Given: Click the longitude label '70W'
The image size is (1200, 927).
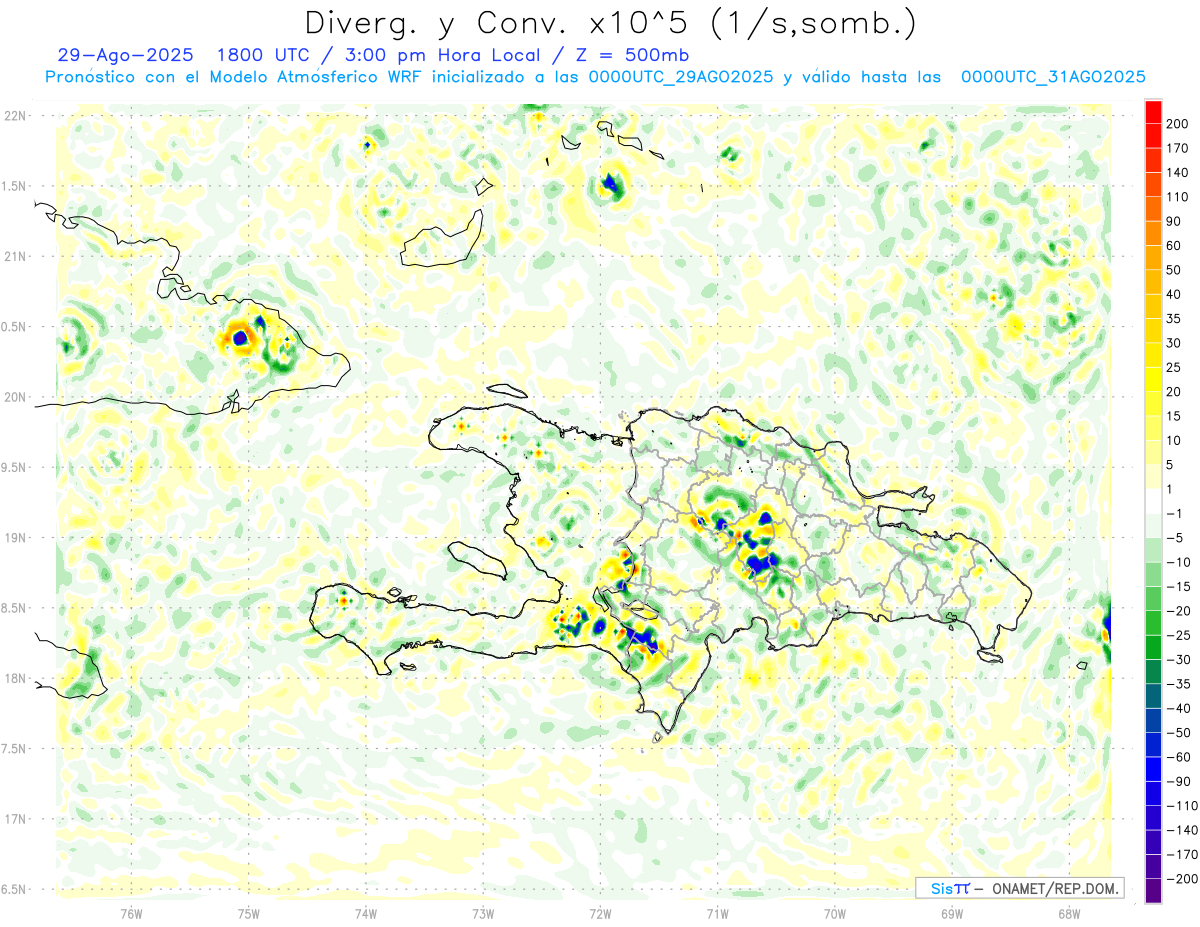Looking at the screenshot, I should click(835, 912).
